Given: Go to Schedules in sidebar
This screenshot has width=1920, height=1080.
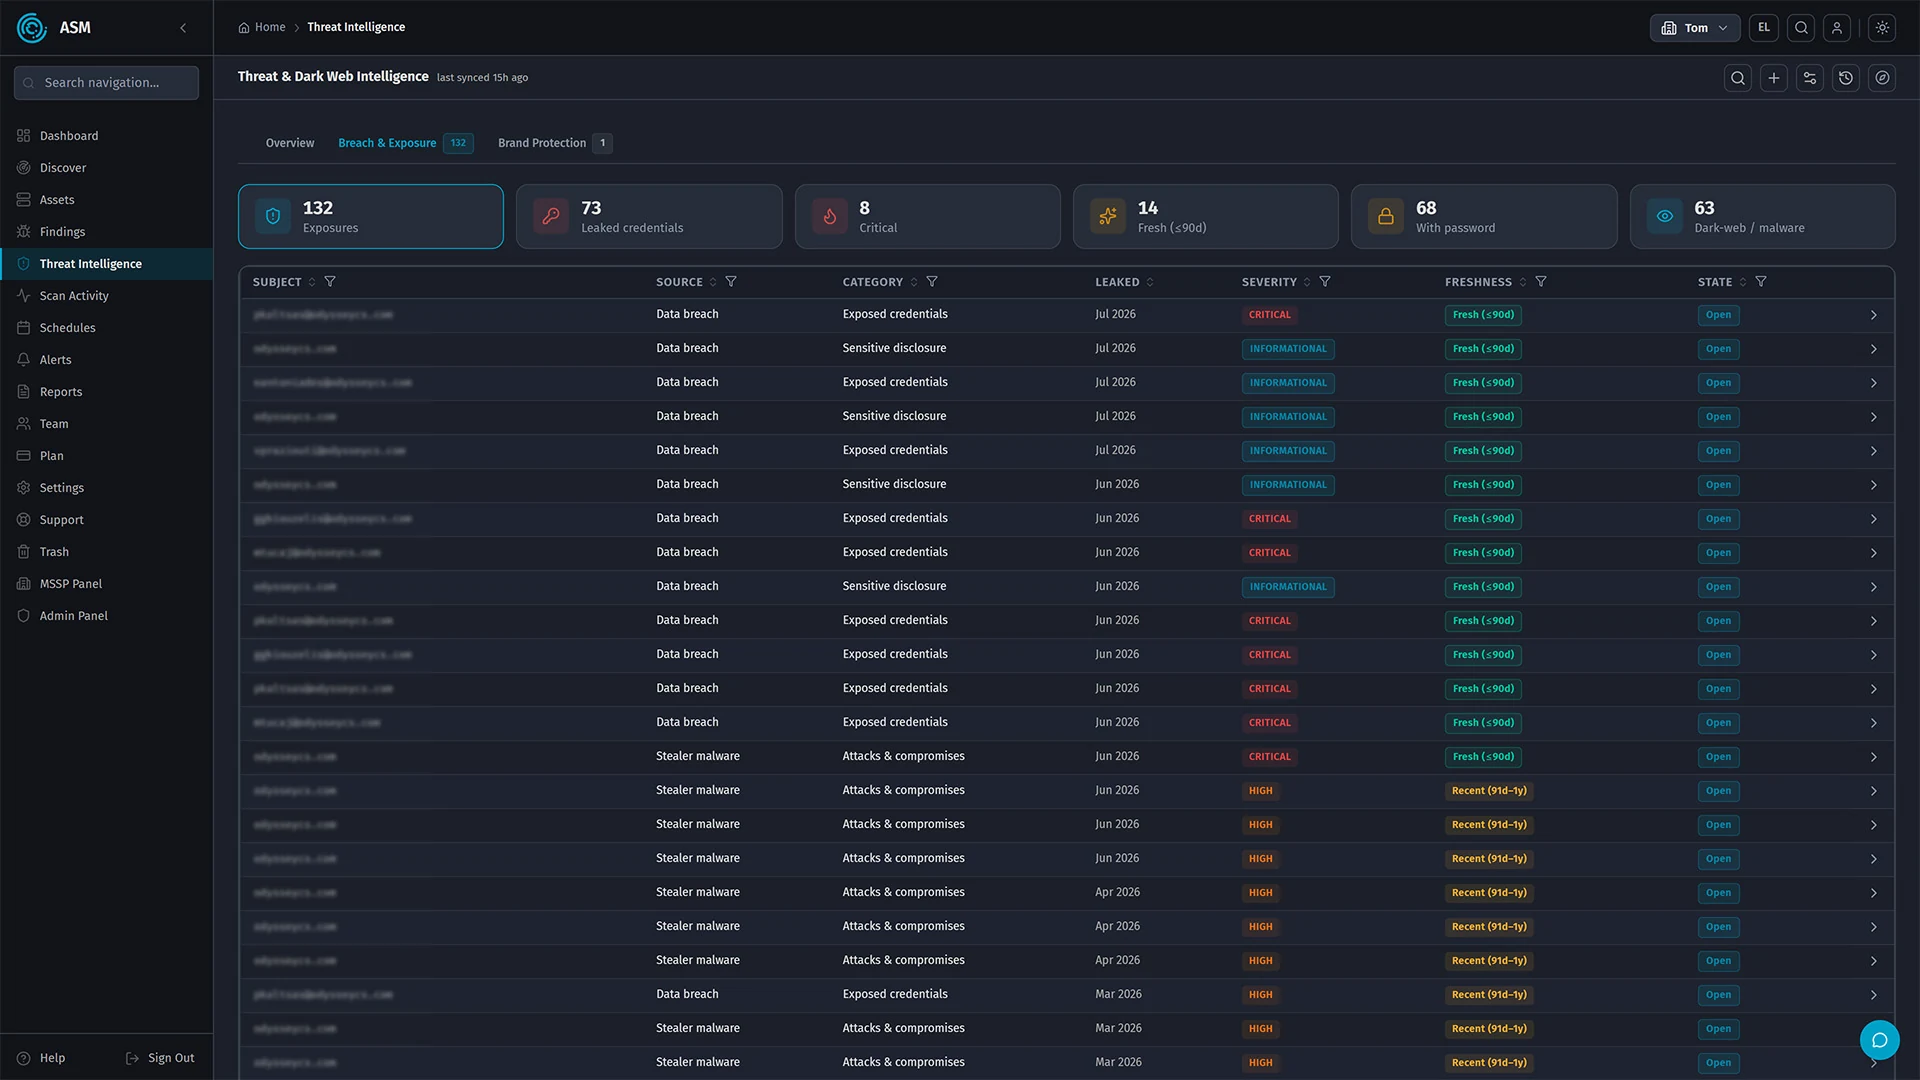Looking at the screenshot, I should pos(106,328).
